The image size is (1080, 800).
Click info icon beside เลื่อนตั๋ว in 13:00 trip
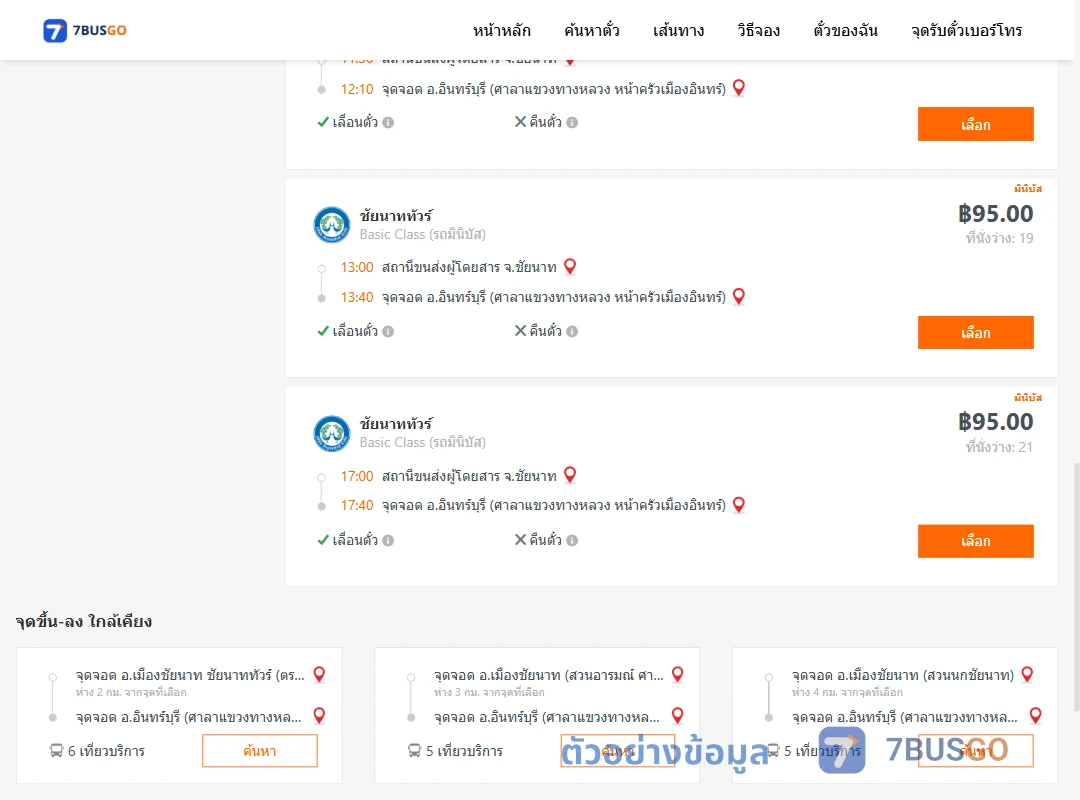tap(388, 331)
